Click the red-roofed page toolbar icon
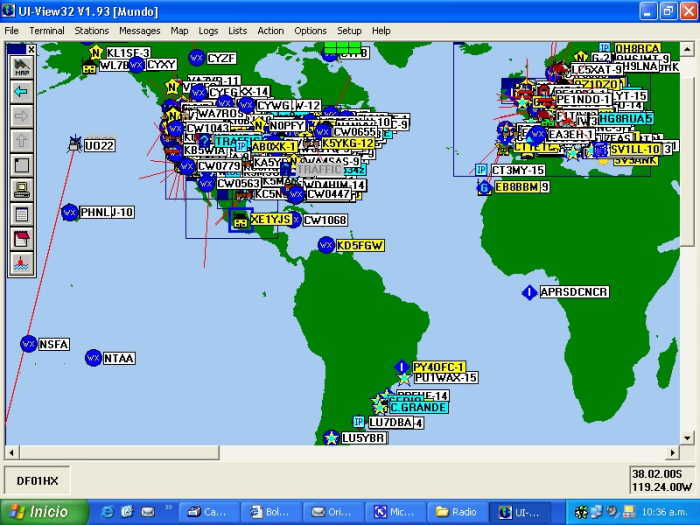700x525 pixels. (21, 239)
